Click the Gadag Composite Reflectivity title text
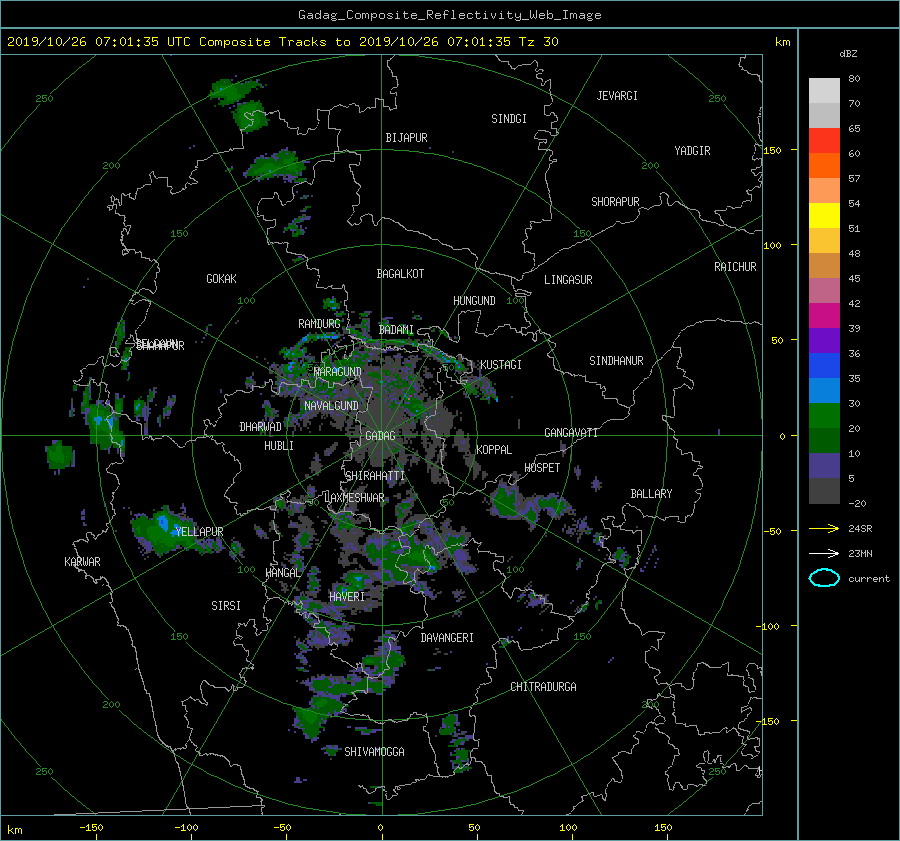The height and width of the screenshot is (841, 900). [449, 15]
